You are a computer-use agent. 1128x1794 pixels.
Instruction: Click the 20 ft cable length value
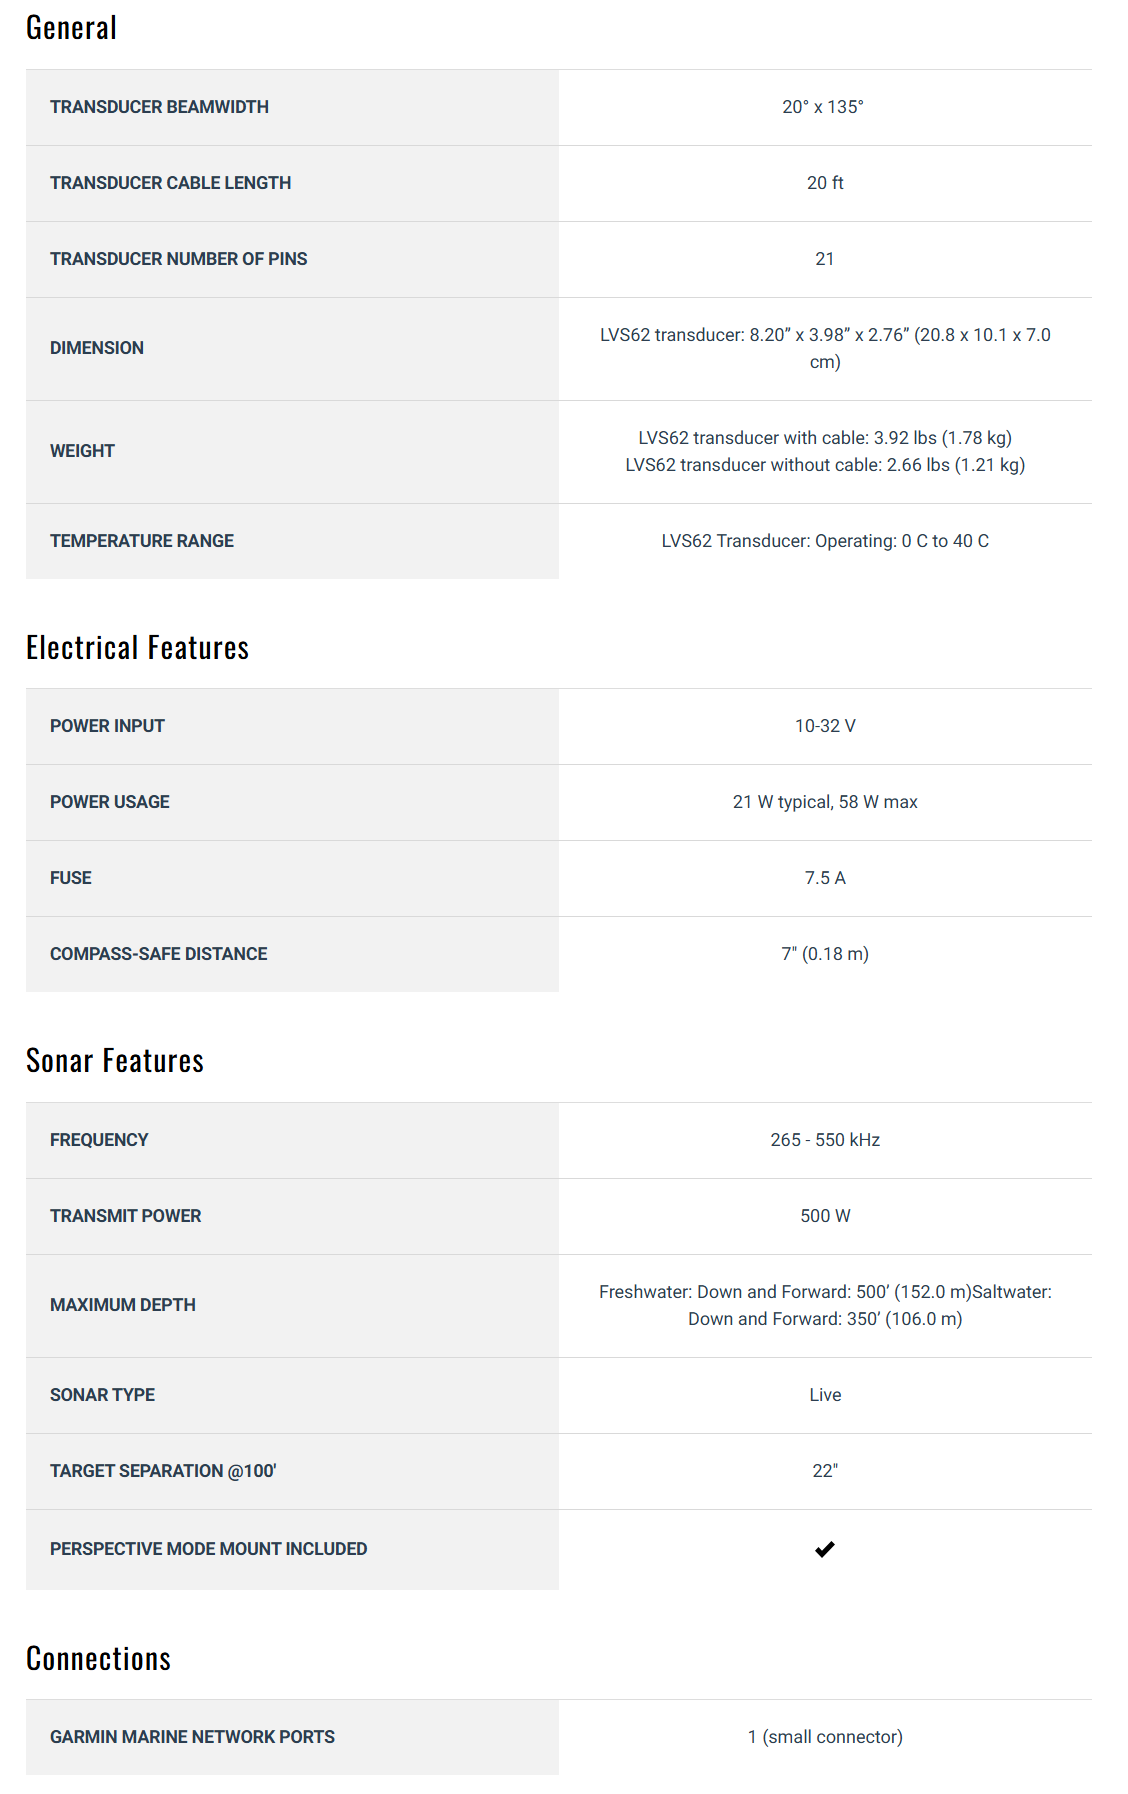[825, 183]
